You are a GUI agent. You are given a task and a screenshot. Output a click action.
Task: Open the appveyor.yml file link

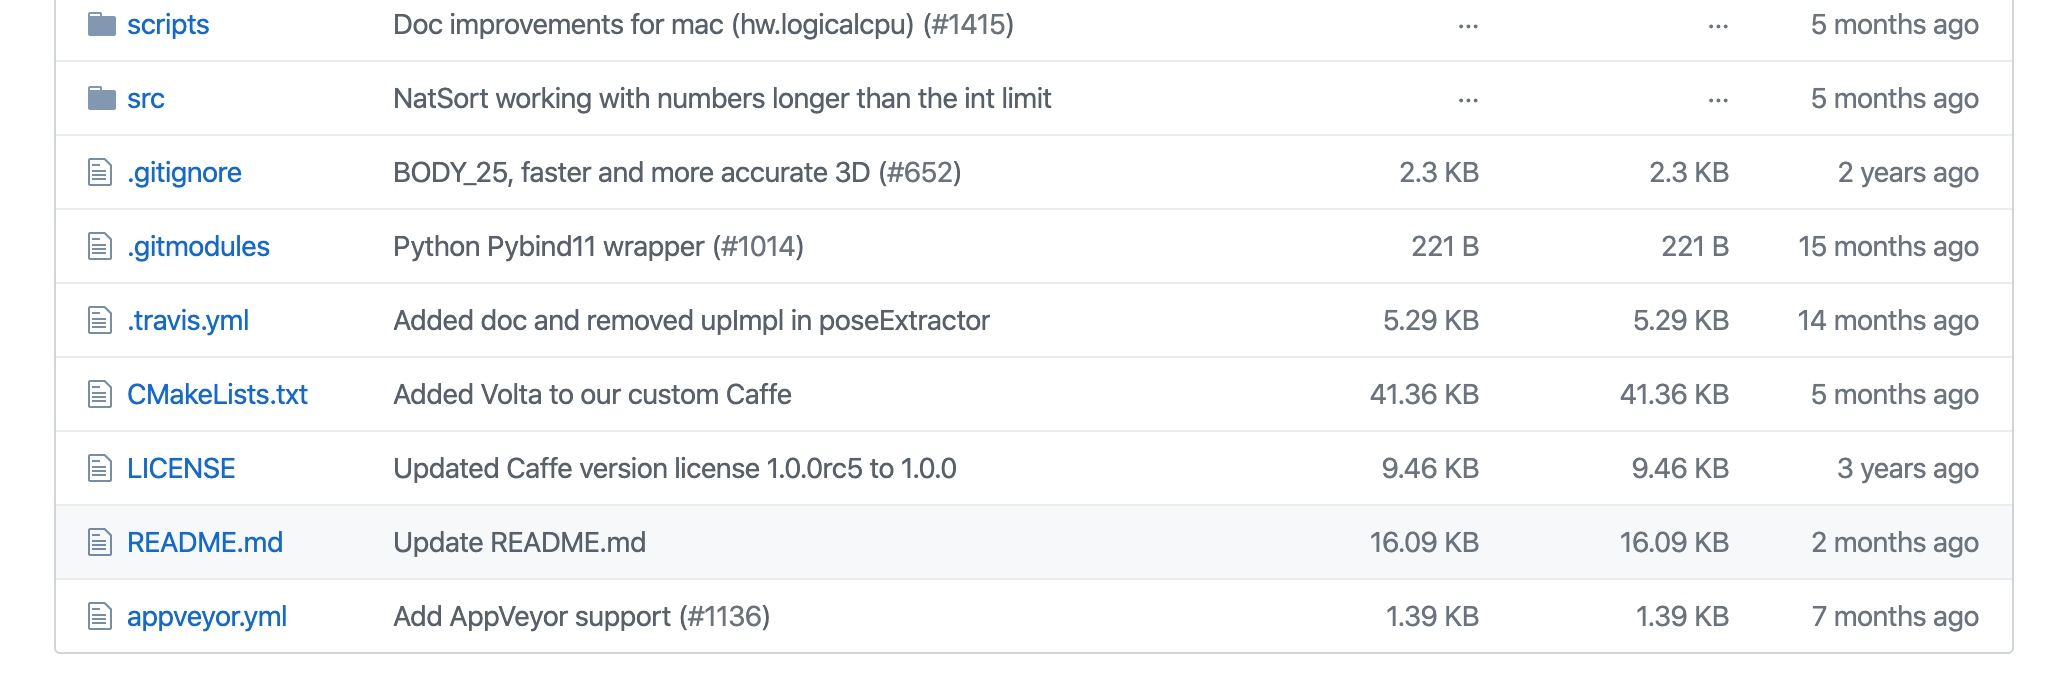click(x=207, y=616)
